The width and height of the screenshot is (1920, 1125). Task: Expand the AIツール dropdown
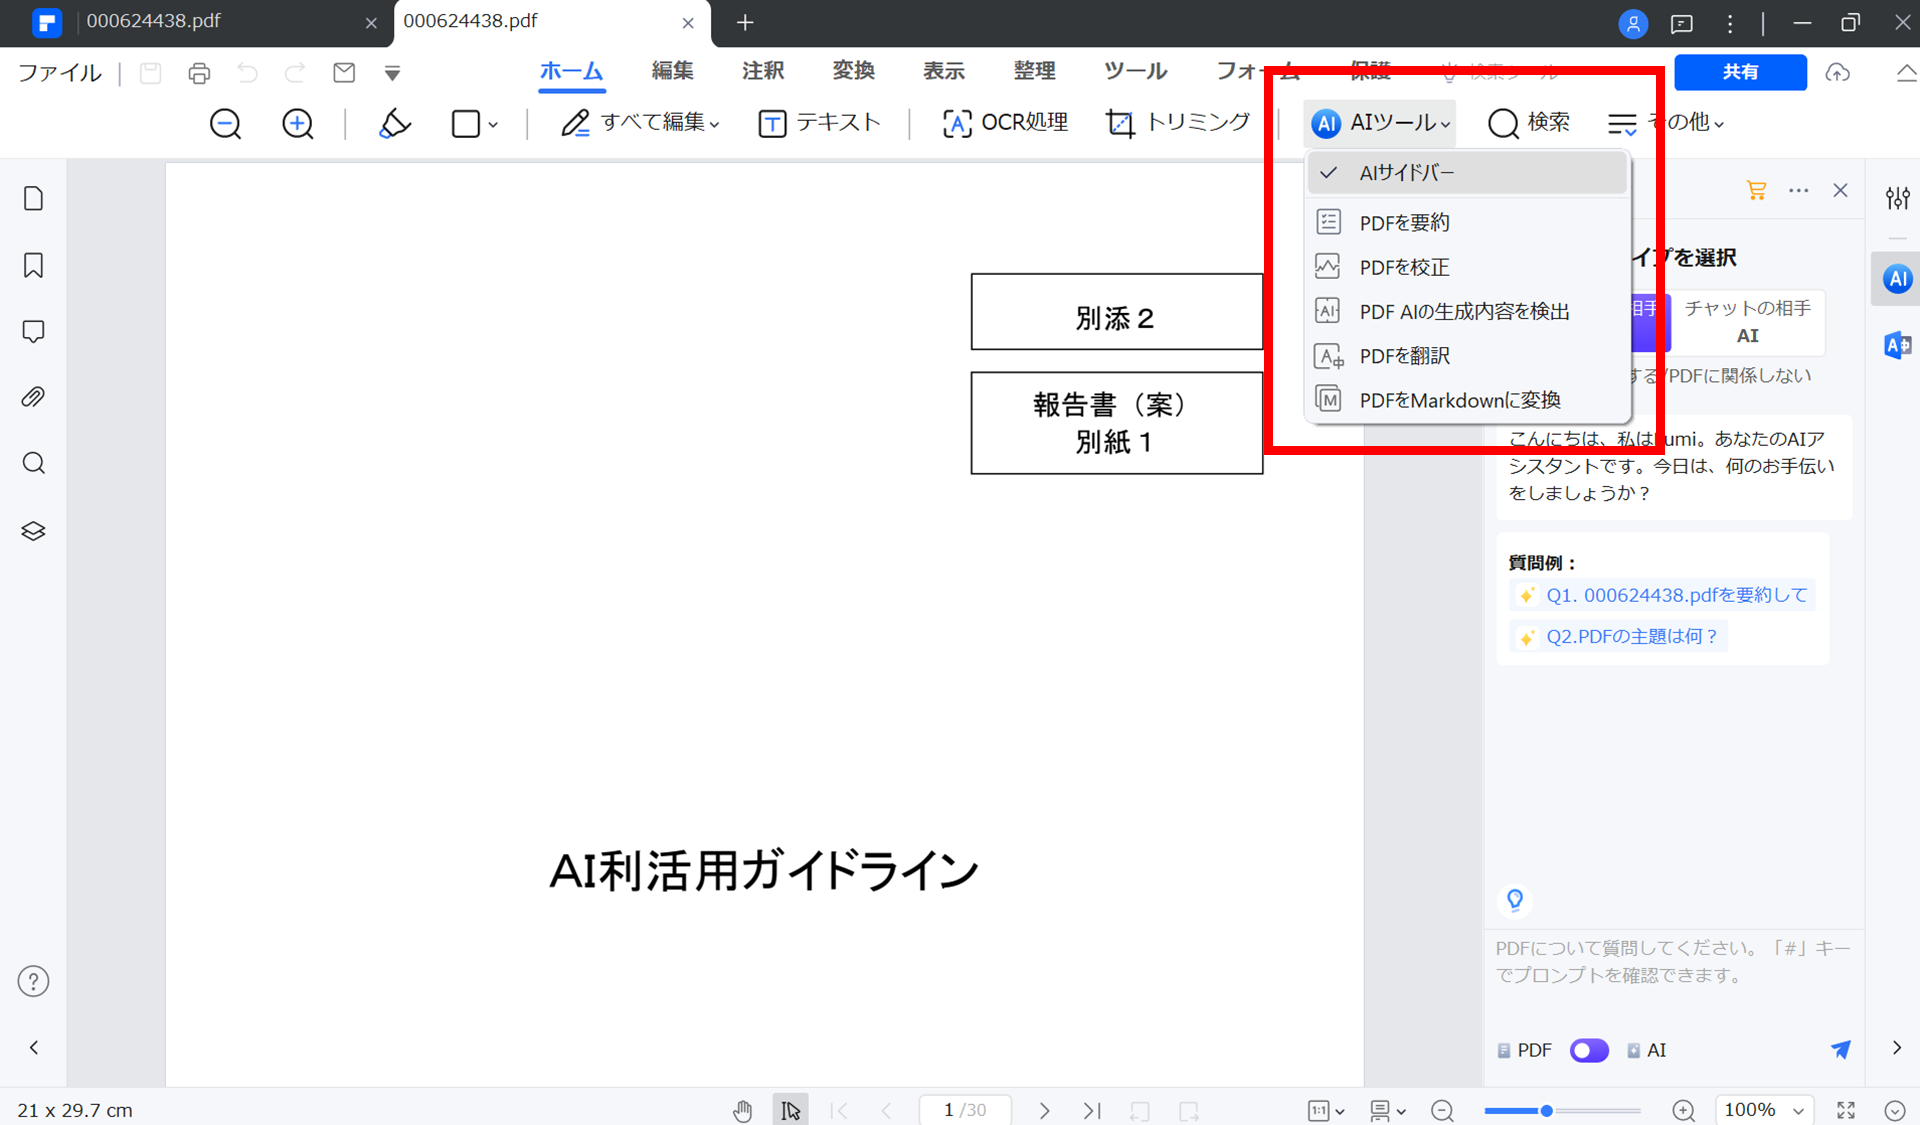(x=1380, y=123)
